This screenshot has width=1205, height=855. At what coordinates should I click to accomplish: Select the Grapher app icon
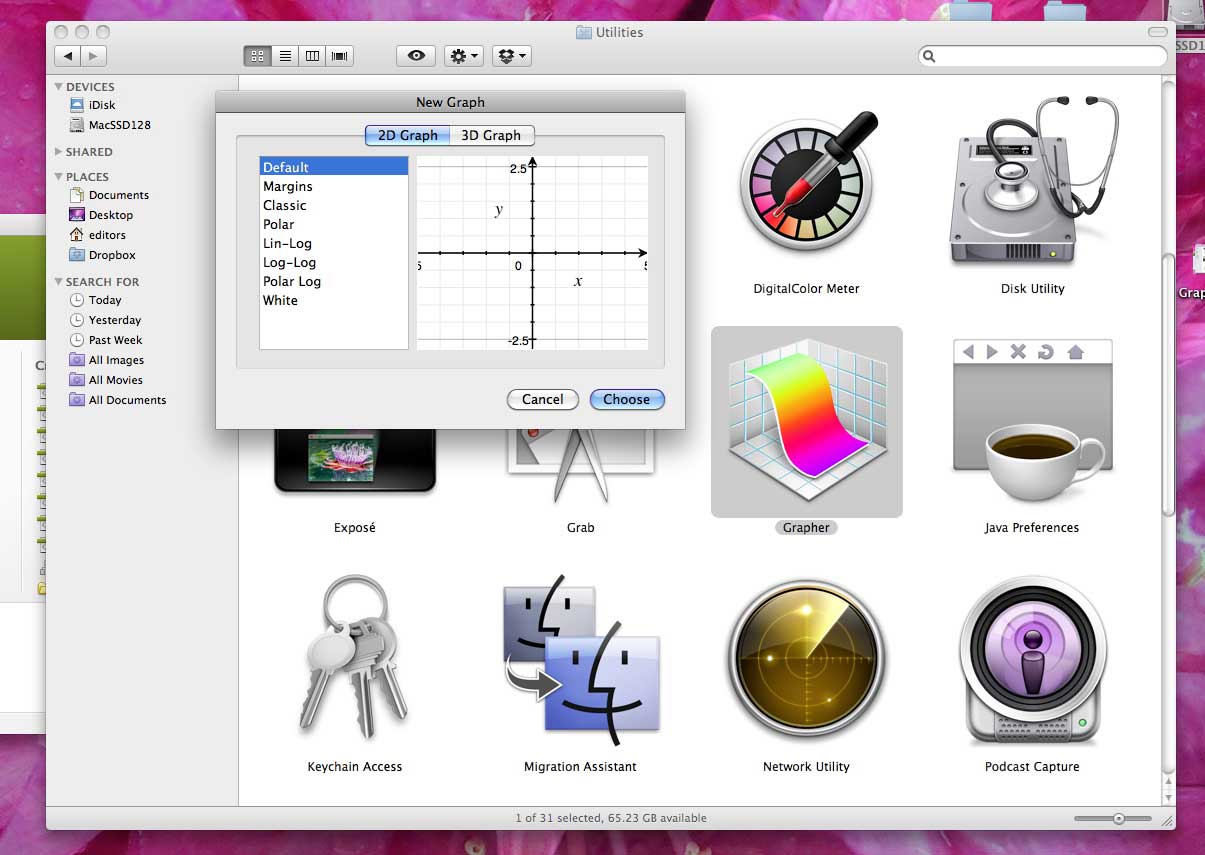tap(806, 422)
